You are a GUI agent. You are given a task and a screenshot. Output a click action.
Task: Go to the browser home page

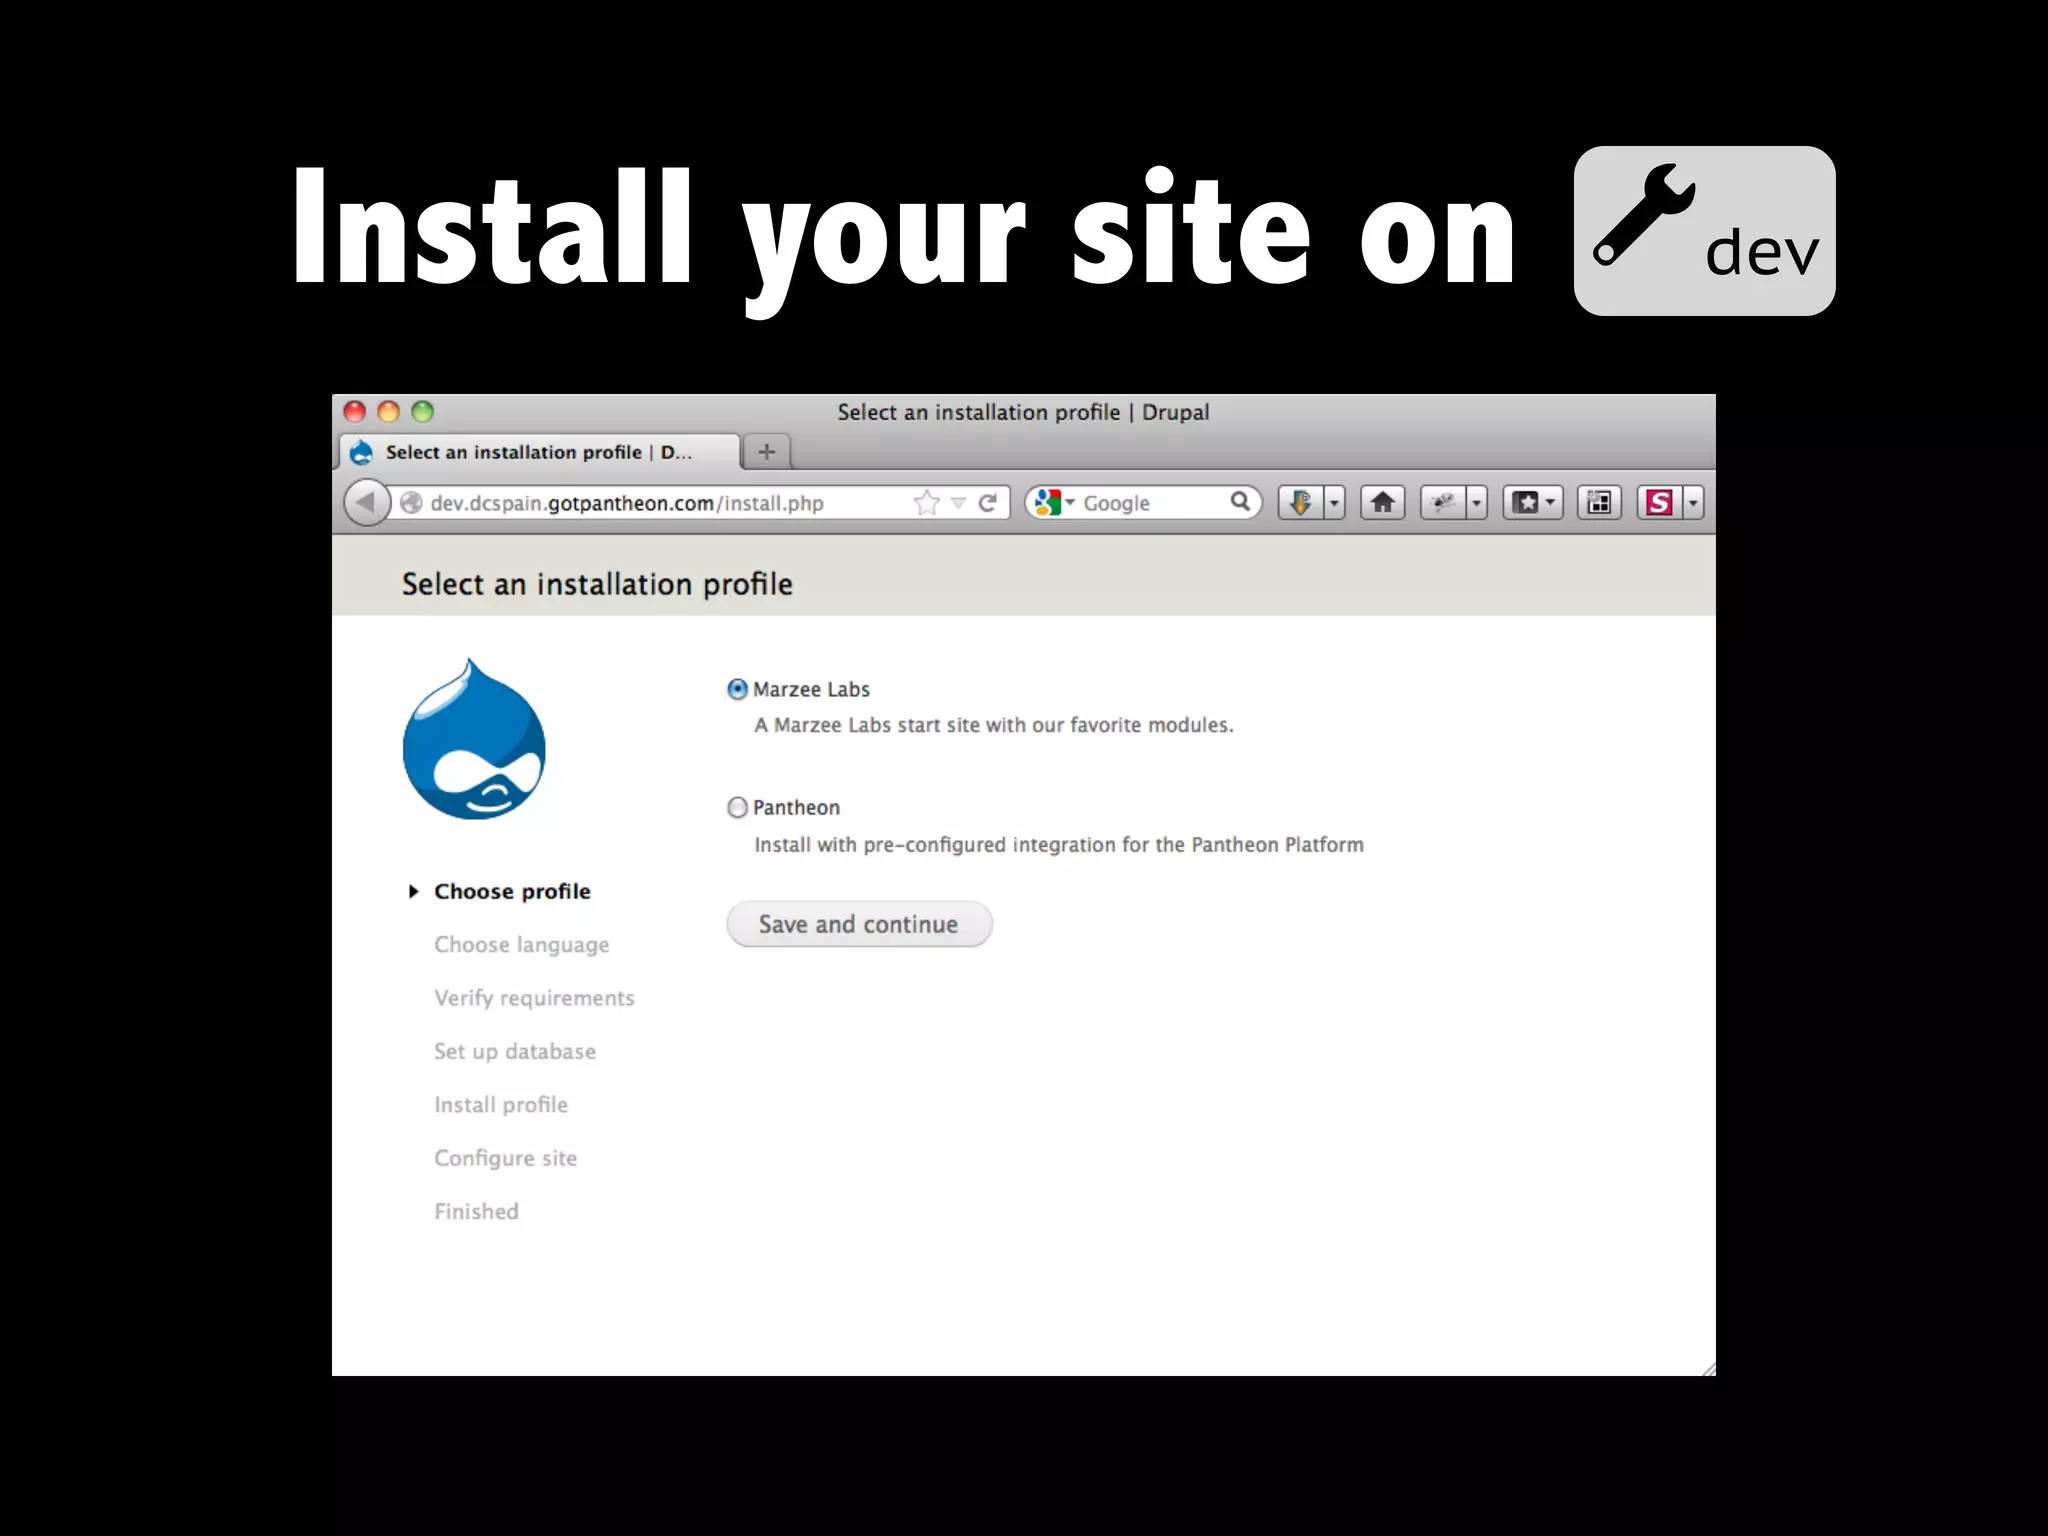[1383, 502]
